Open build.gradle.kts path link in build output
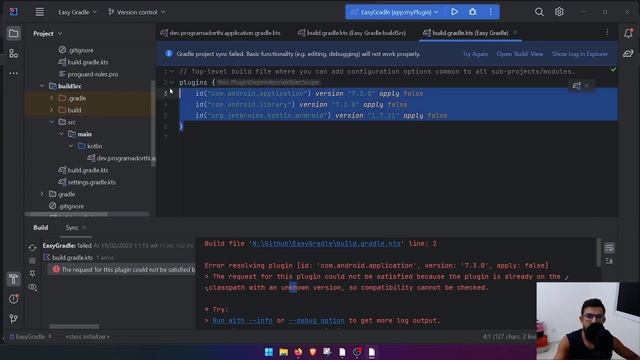Image resolution: width=640 pixels, height=360 pixels. 326,244
